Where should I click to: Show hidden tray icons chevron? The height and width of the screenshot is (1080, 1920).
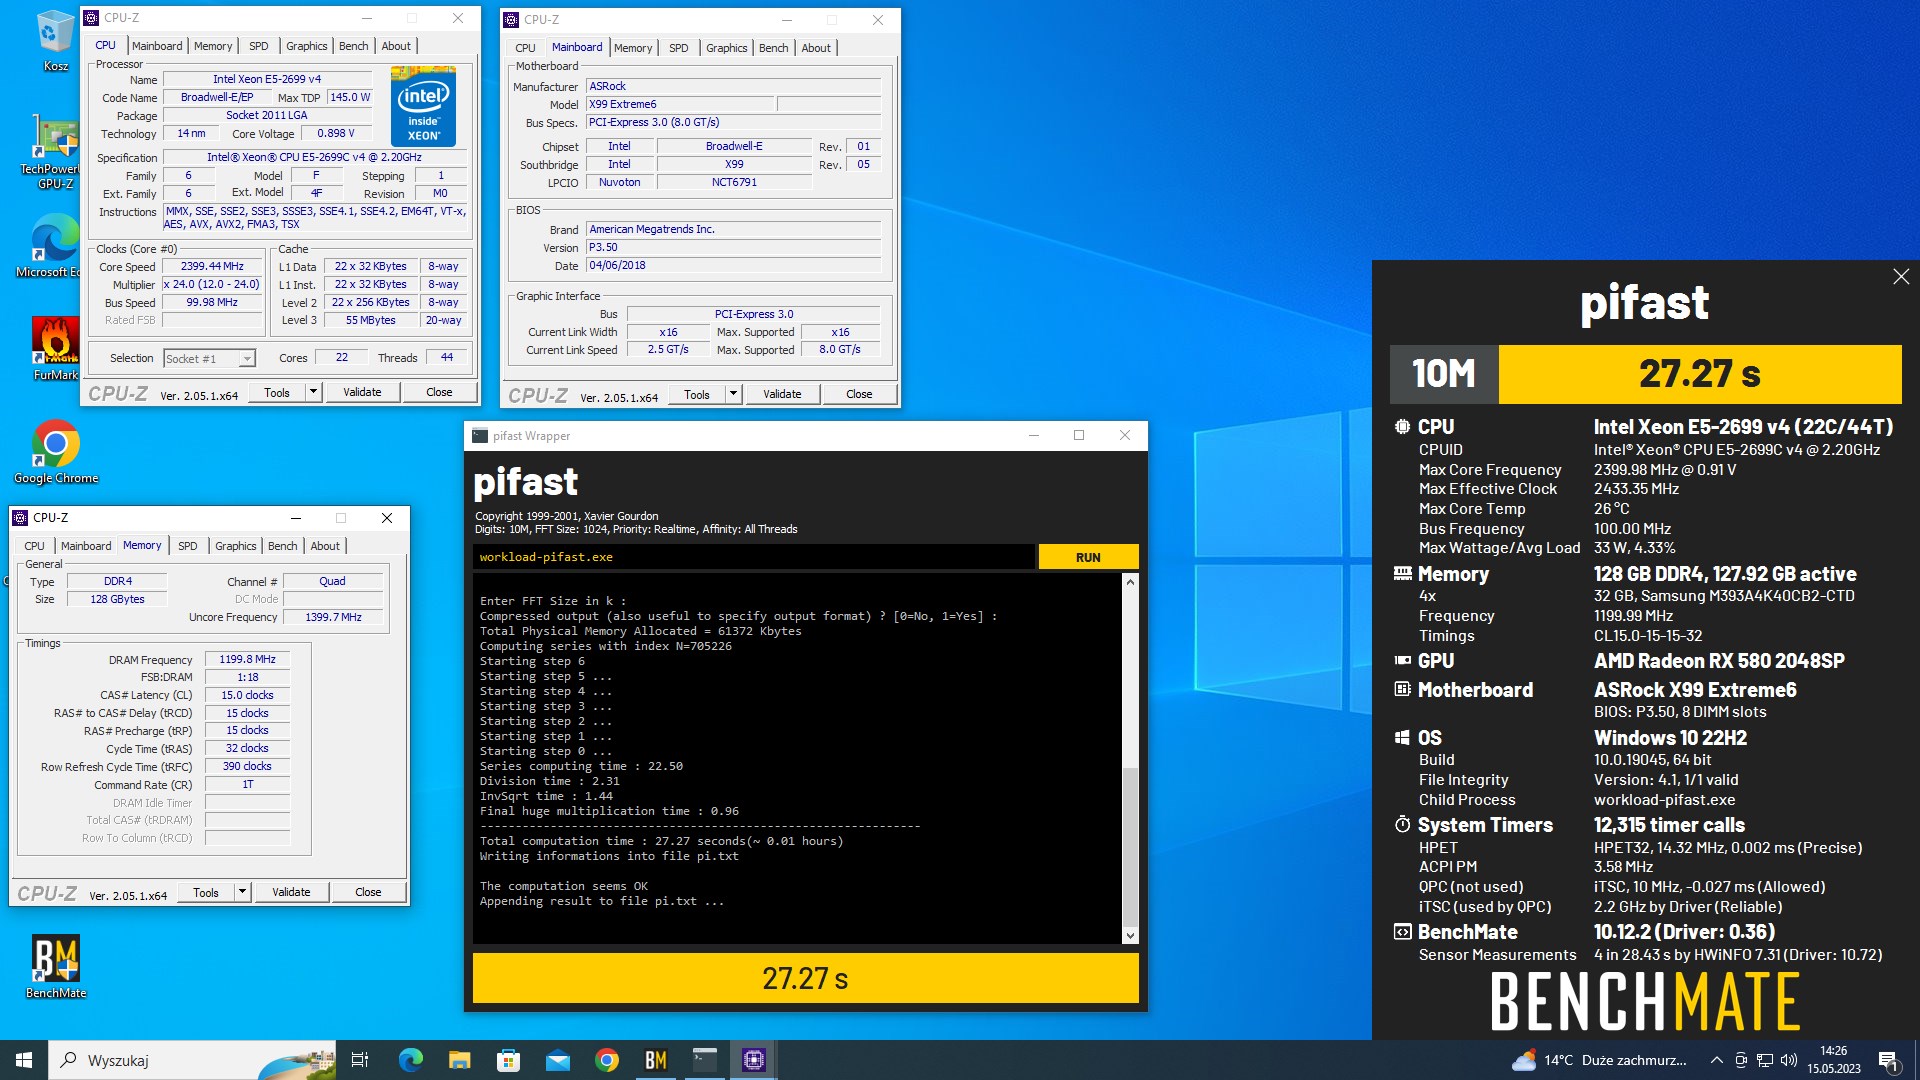pos(1716,1060)
